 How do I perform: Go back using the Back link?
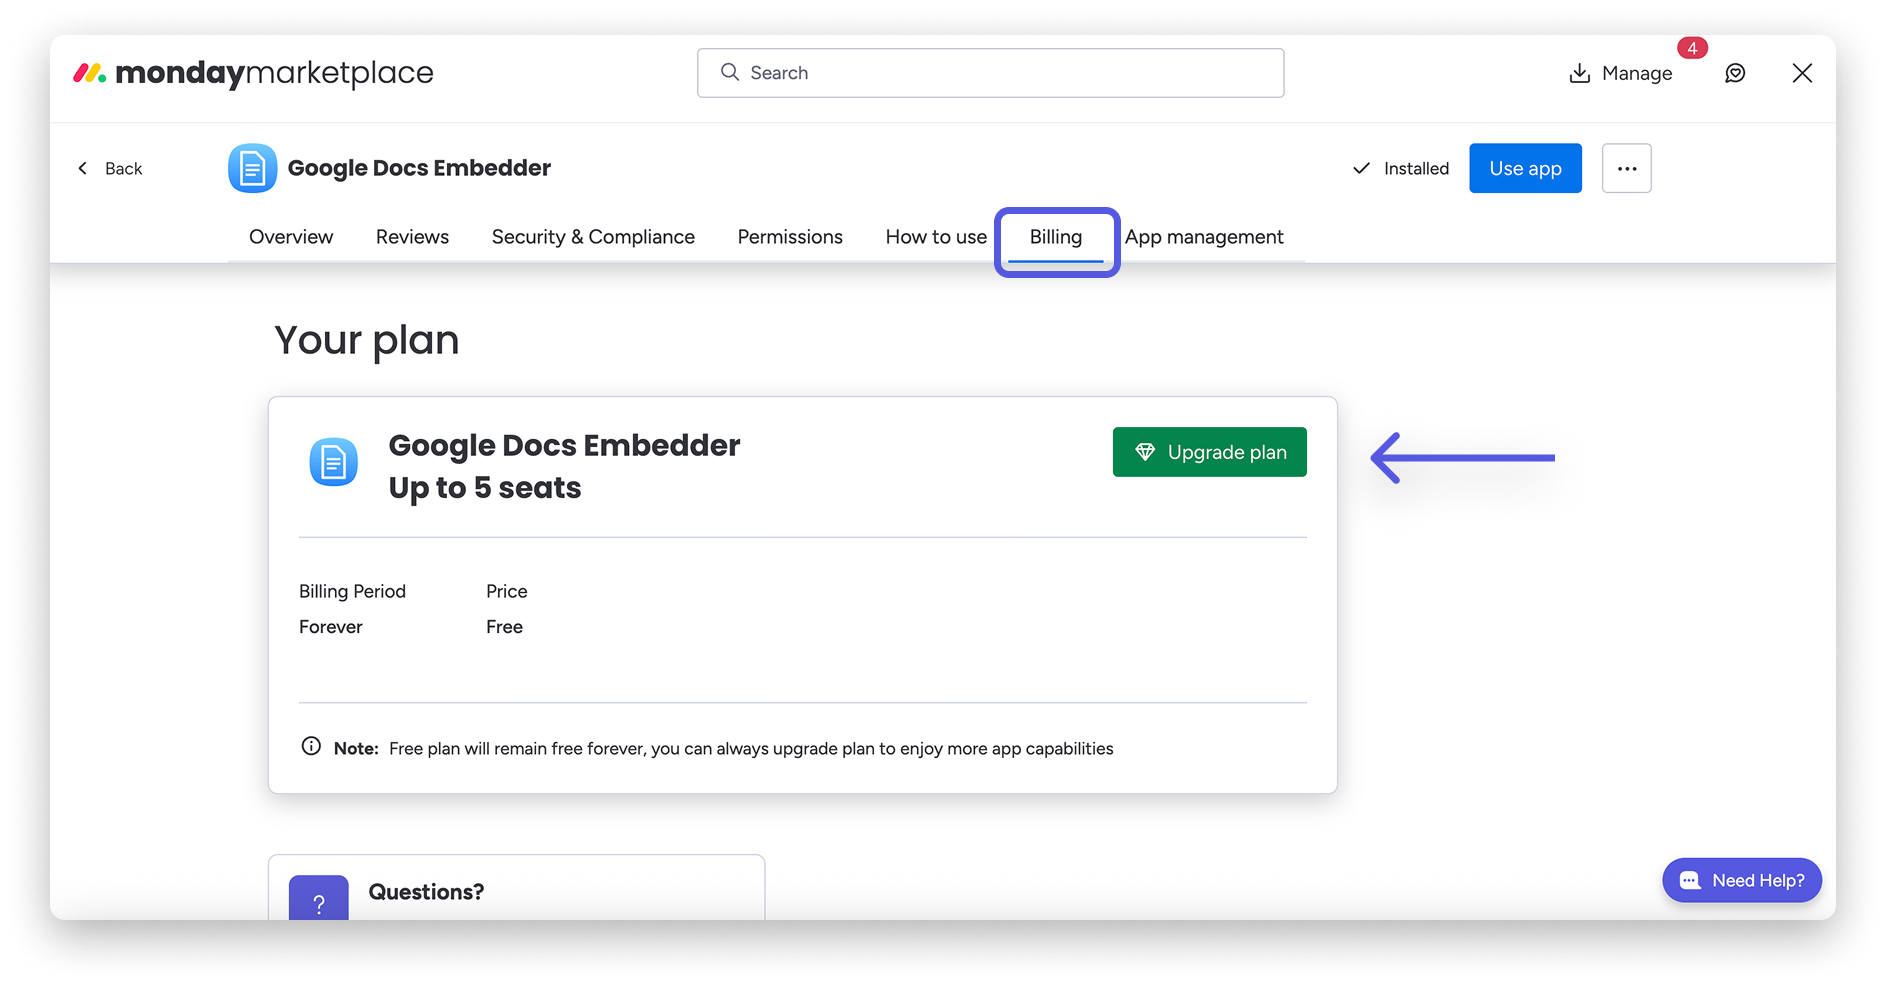pyautogui.click(x=110, y=168)
